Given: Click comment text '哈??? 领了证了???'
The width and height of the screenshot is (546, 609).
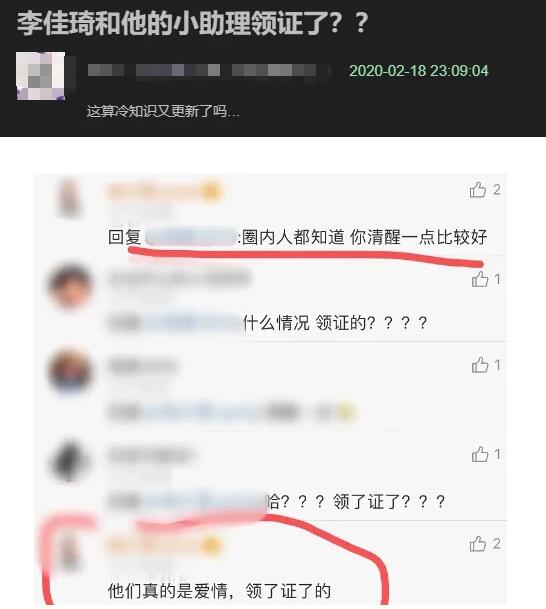Looking at the screenshot, I should click(x=356, y=502).
